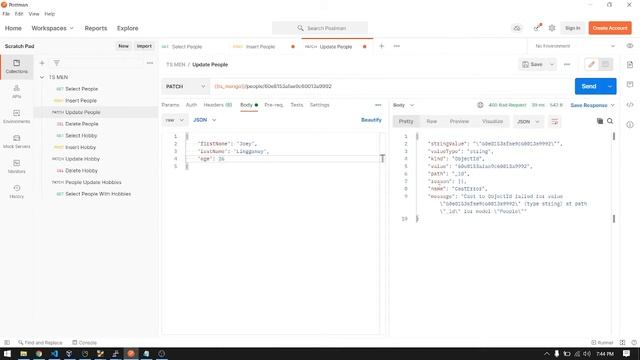The height and width of the screenshot is (360, 640).
Task: Open documentation icon in right sidebar
Action: click(630, 64)
